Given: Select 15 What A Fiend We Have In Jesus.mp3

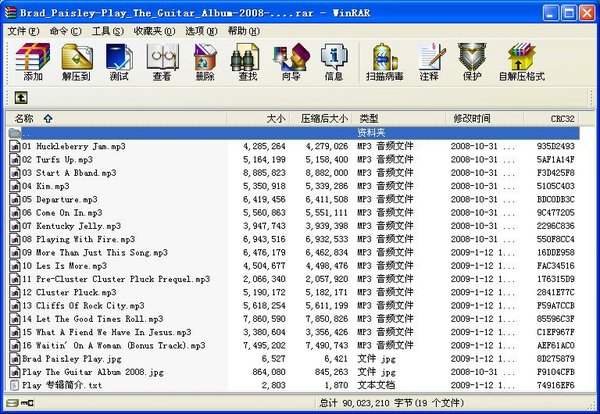Looking at the screenshot, I should coord(107,332).
